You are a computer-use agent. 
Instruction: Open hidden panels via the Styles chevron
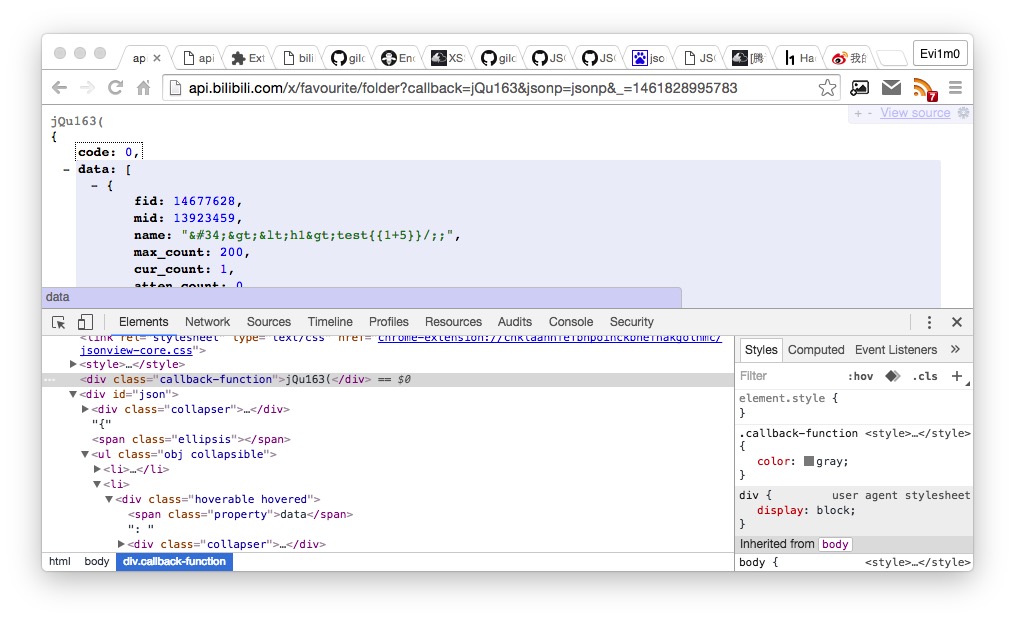[x=955, y=350]
